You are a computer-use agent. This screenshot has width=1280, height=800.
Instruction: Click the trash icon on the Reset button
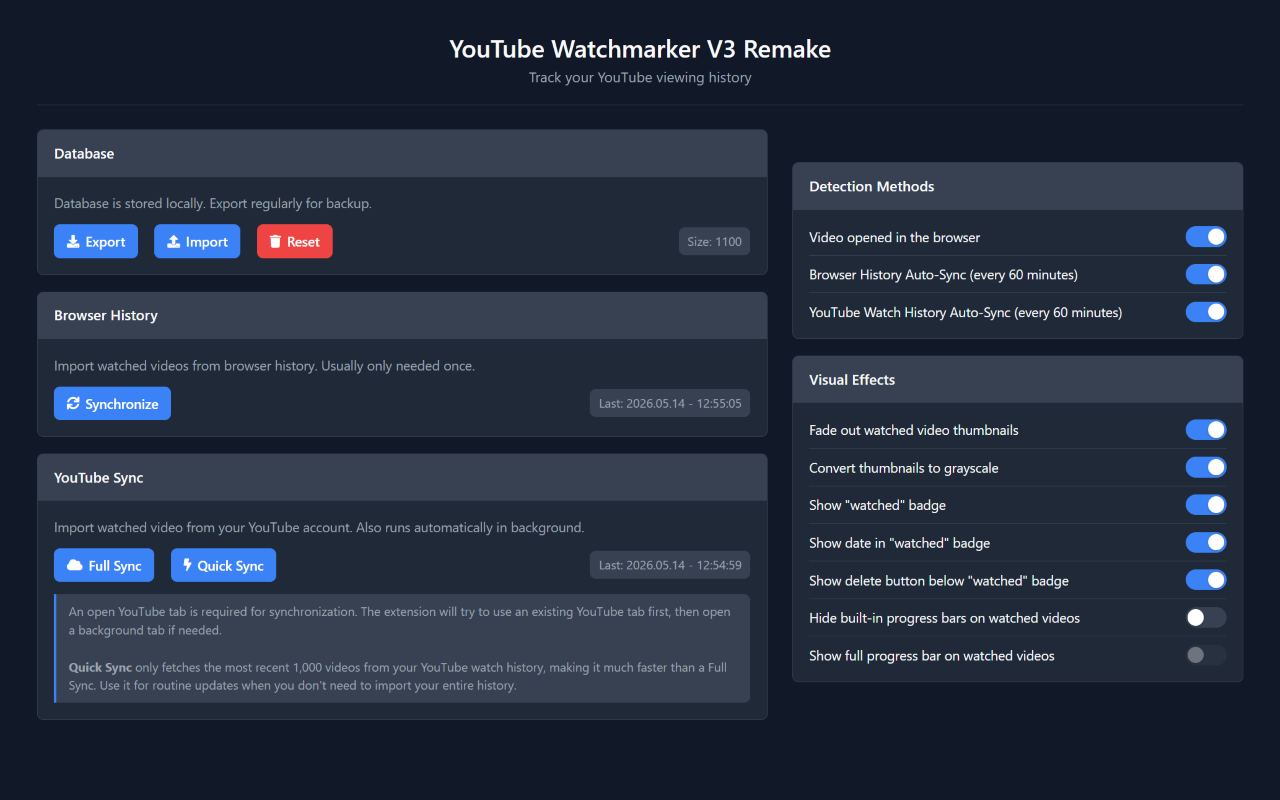275,242
